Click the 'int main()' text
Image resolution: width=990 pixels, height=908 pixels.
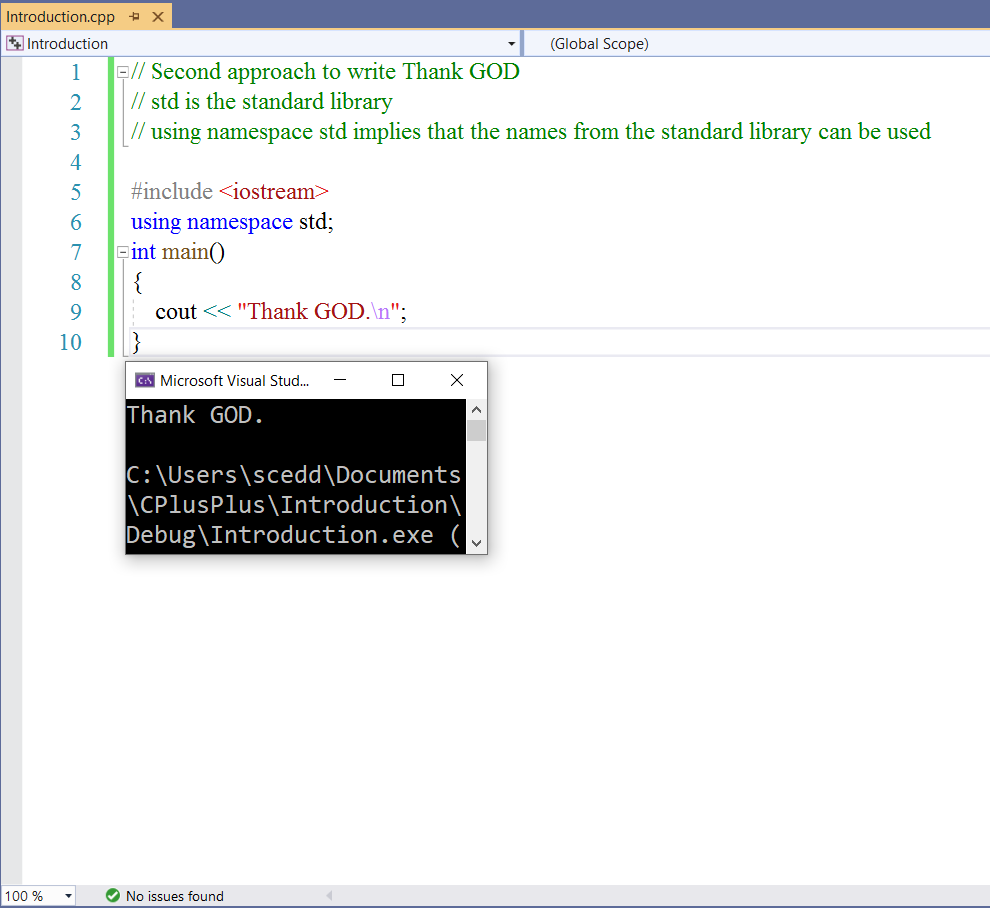click(178, 252)
